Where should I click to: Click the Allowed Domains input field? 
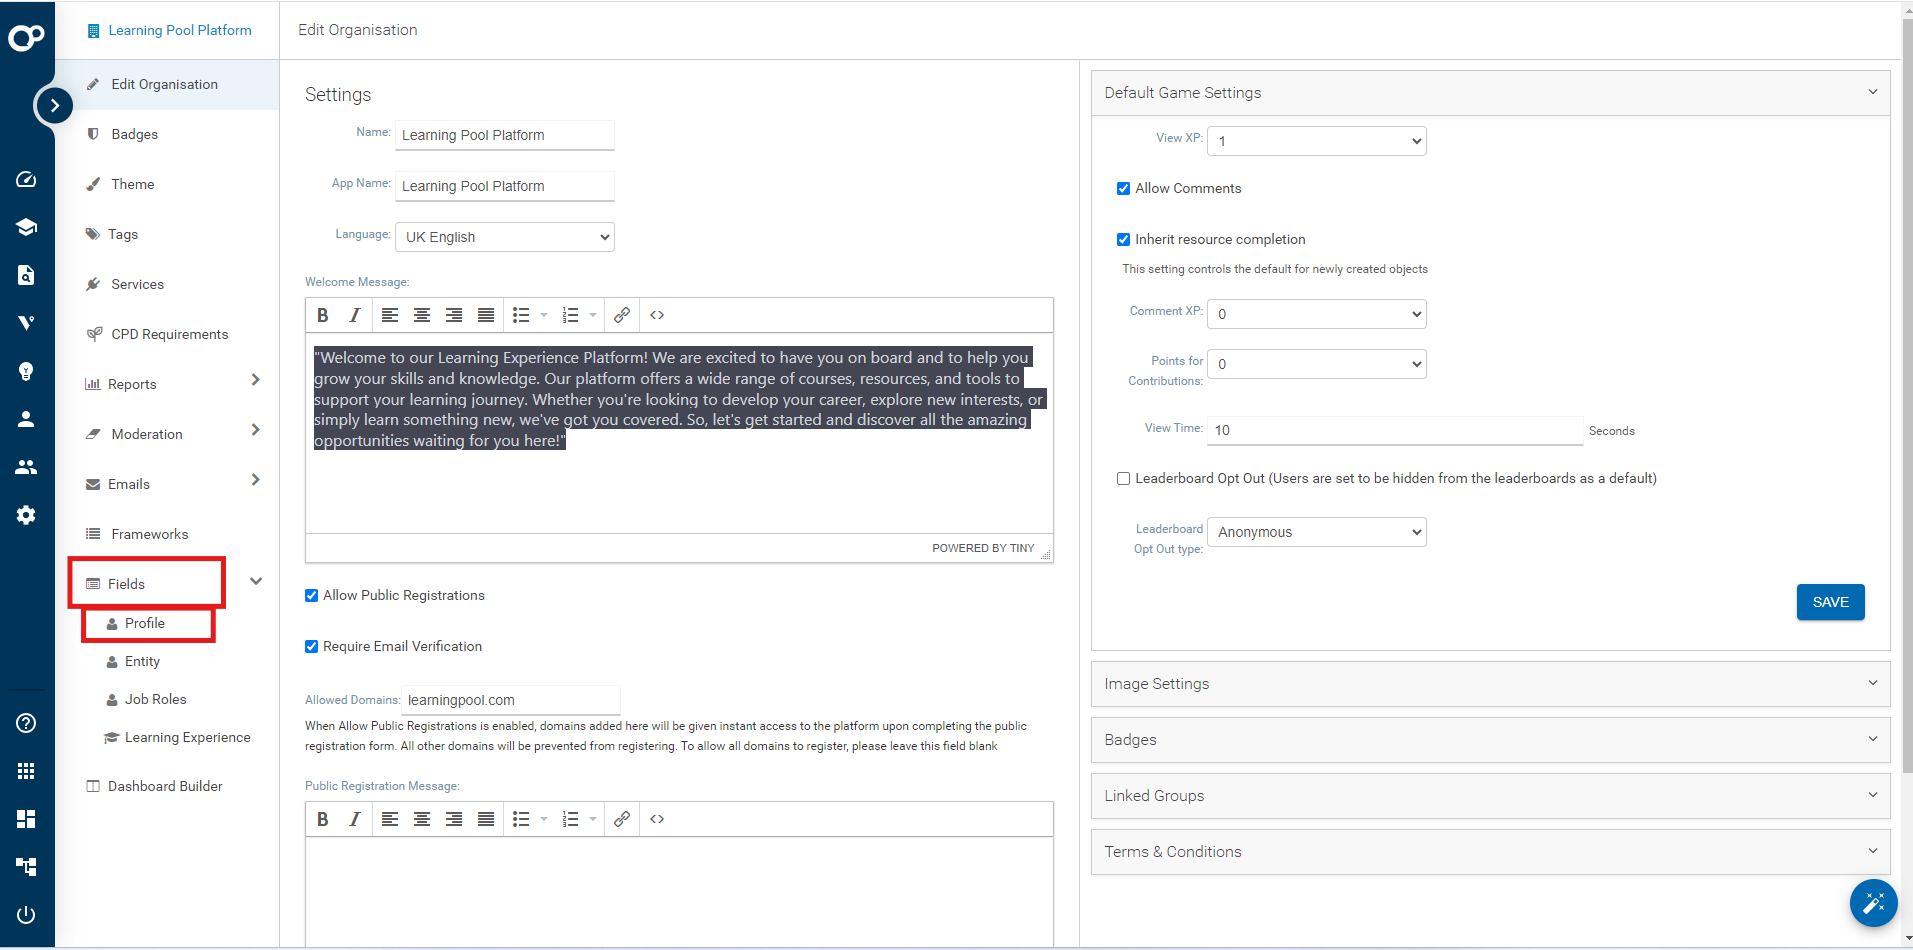[510, 700]
